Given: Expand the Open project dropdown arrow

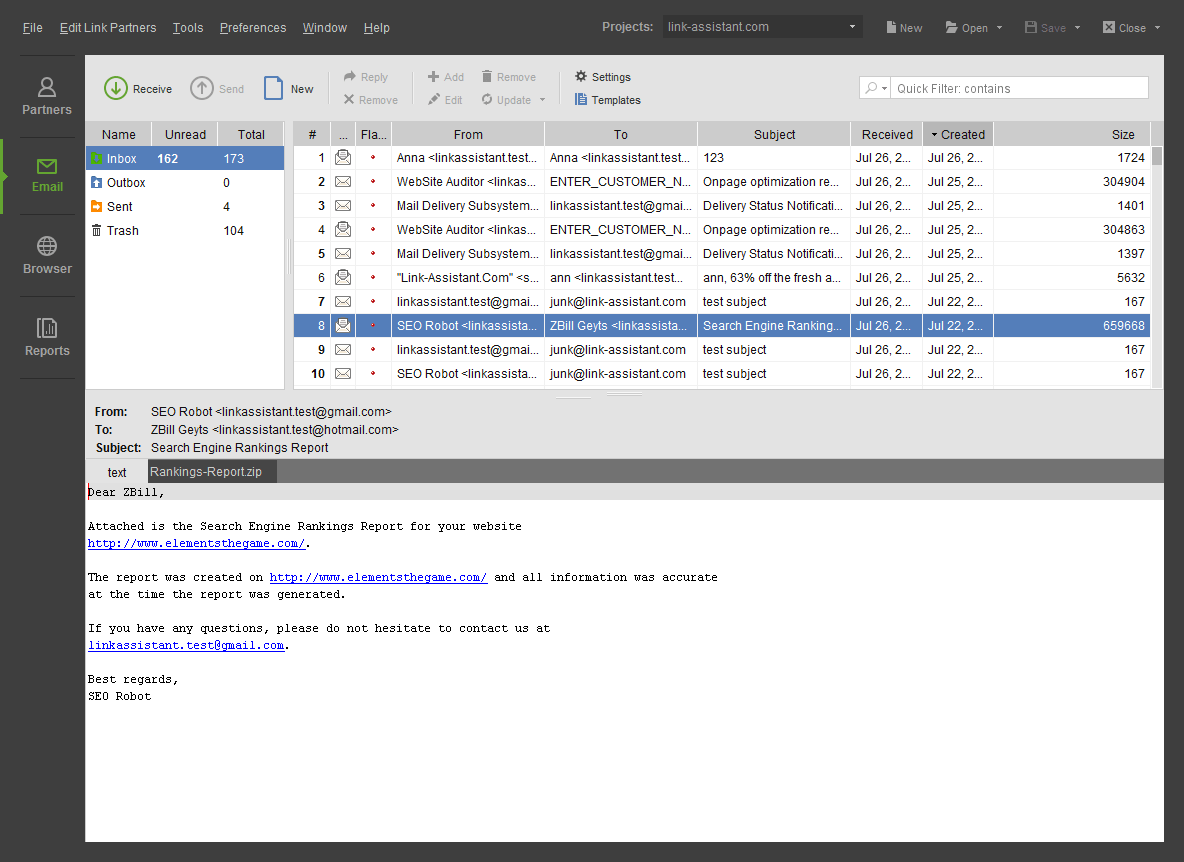Looking at the screenshot, I should point(999,28).
